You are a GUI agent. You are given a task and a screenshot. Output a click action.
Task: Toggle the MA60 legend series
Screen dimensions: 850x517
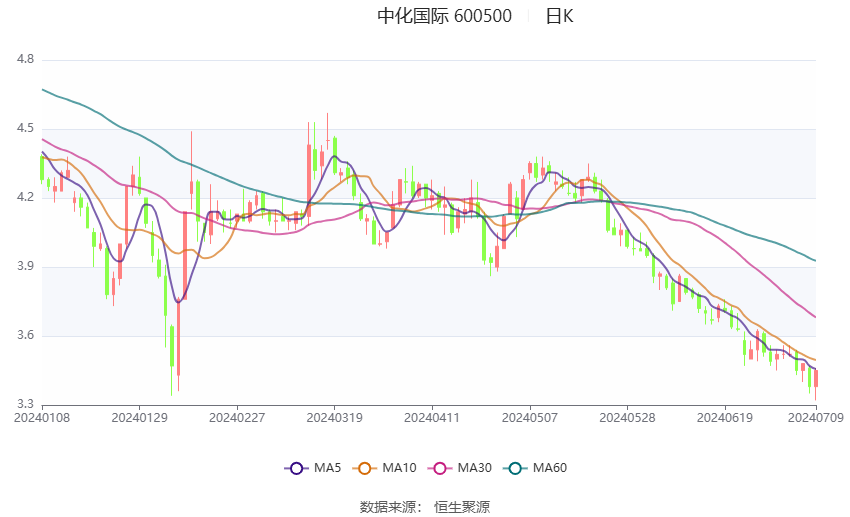[535, 468]
